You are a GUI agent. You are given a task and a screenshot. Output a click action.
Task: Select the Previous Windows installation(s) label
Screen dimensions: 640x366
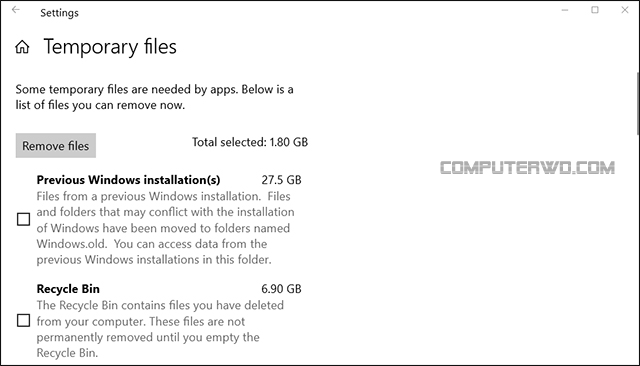(129, 180)
